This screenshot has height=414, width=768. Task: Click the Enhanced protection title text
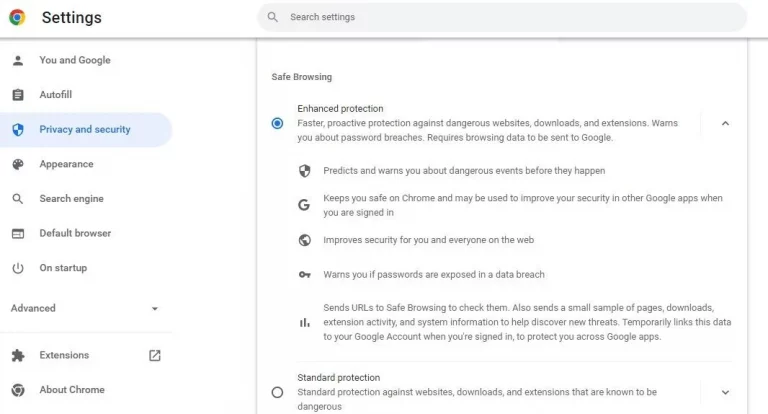[x=340, y=109]
